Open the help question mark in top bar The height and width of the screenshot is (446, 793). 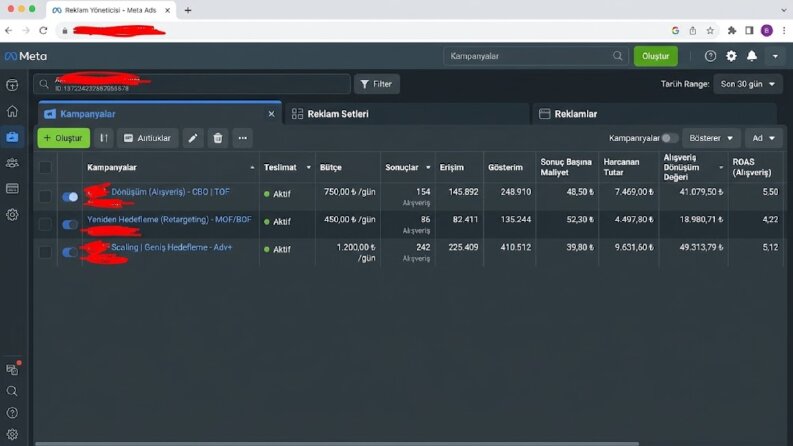(x=710, y=56)
